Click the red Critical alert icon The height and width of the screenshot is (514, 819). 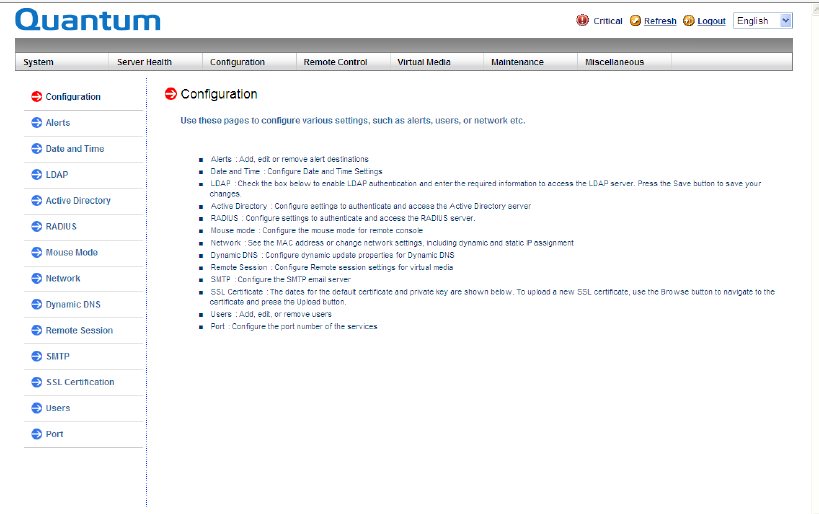point(582,20)
